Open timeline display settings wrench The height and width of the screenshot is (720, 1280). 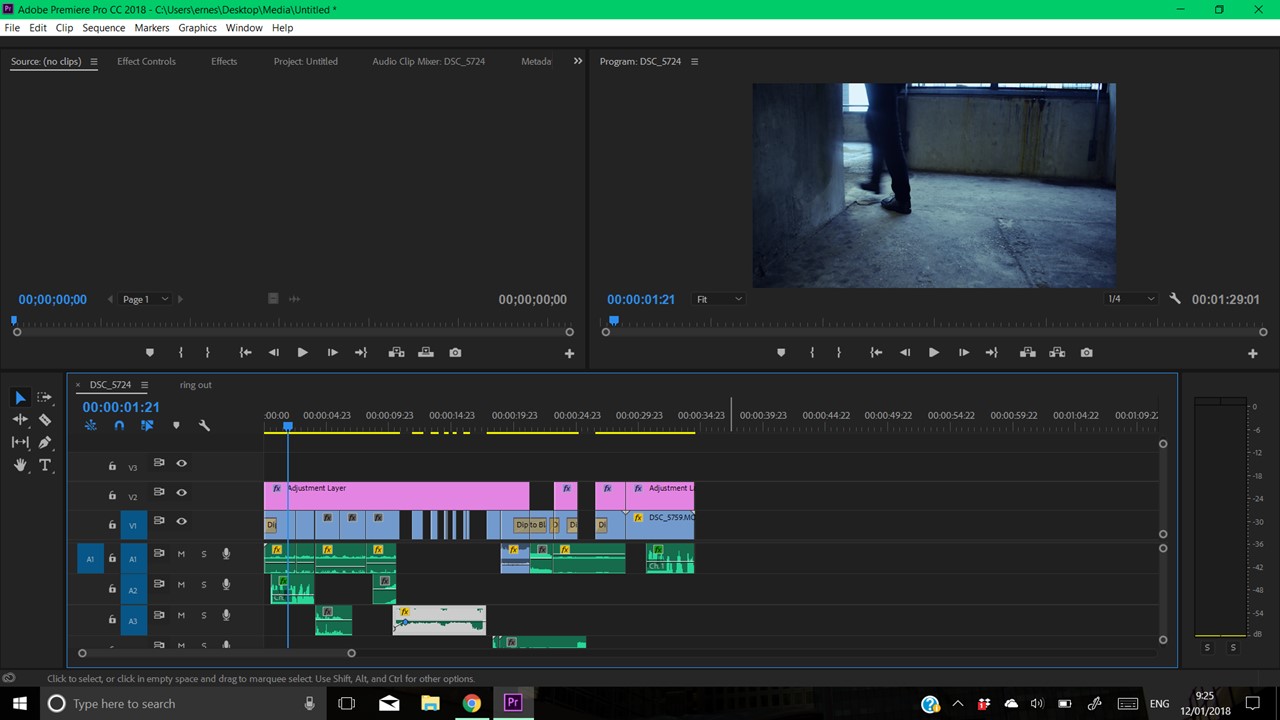(204, 426)
